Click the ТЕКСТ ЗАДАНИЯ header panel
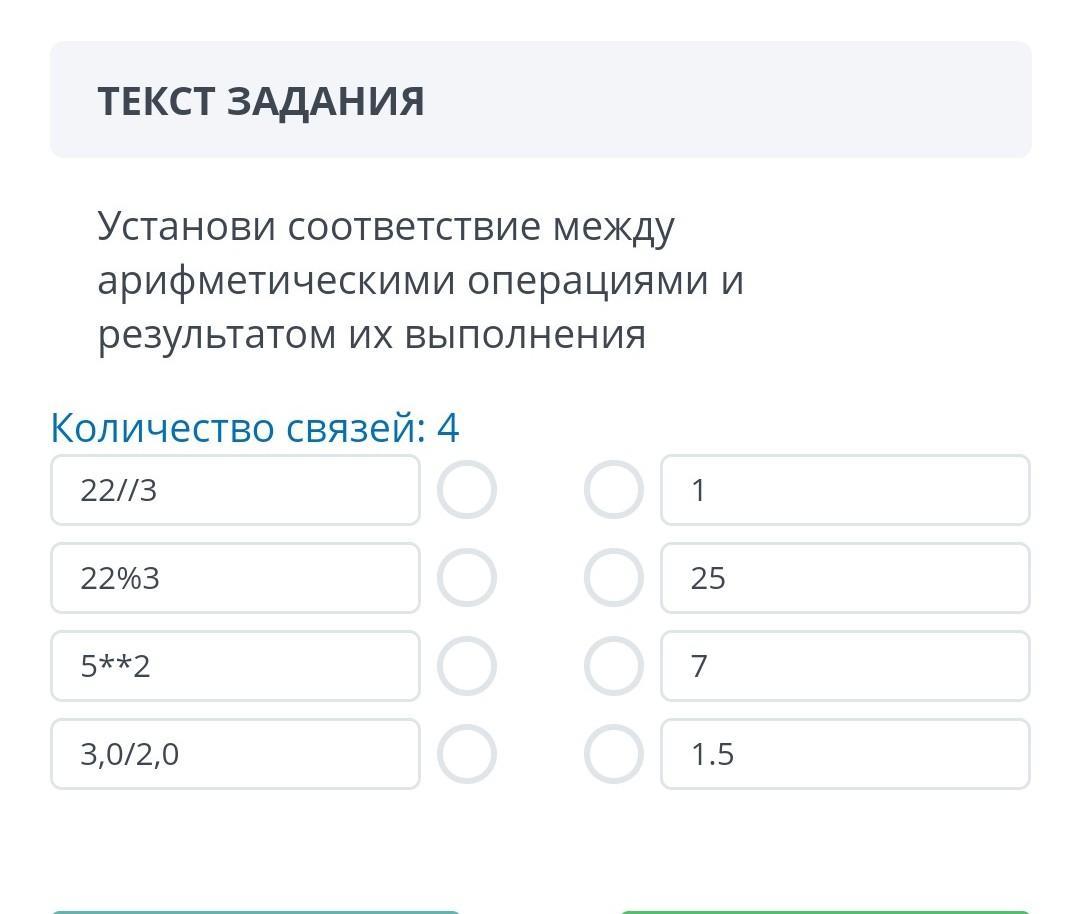 tap(540, 100)
